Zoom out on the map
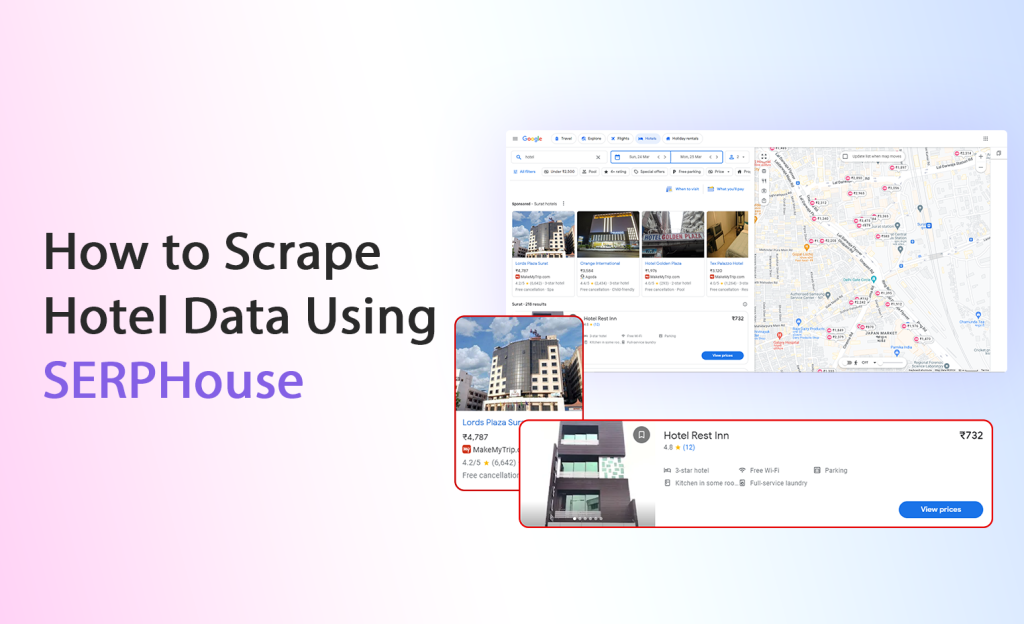 (980, 168)
